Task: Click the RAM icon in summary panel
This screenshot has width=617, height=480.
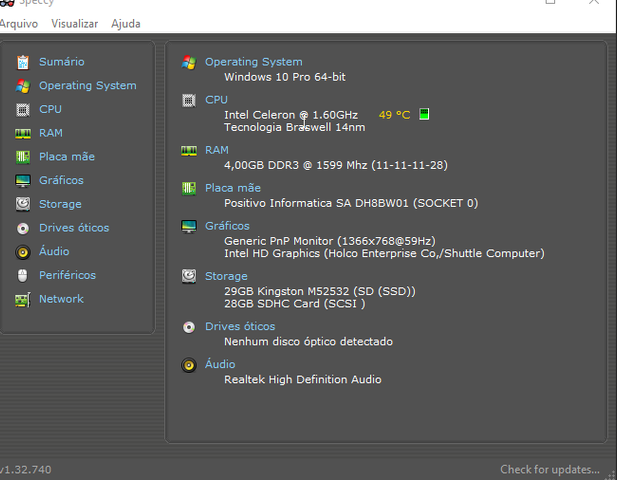Action: click(x=189, y=151)
